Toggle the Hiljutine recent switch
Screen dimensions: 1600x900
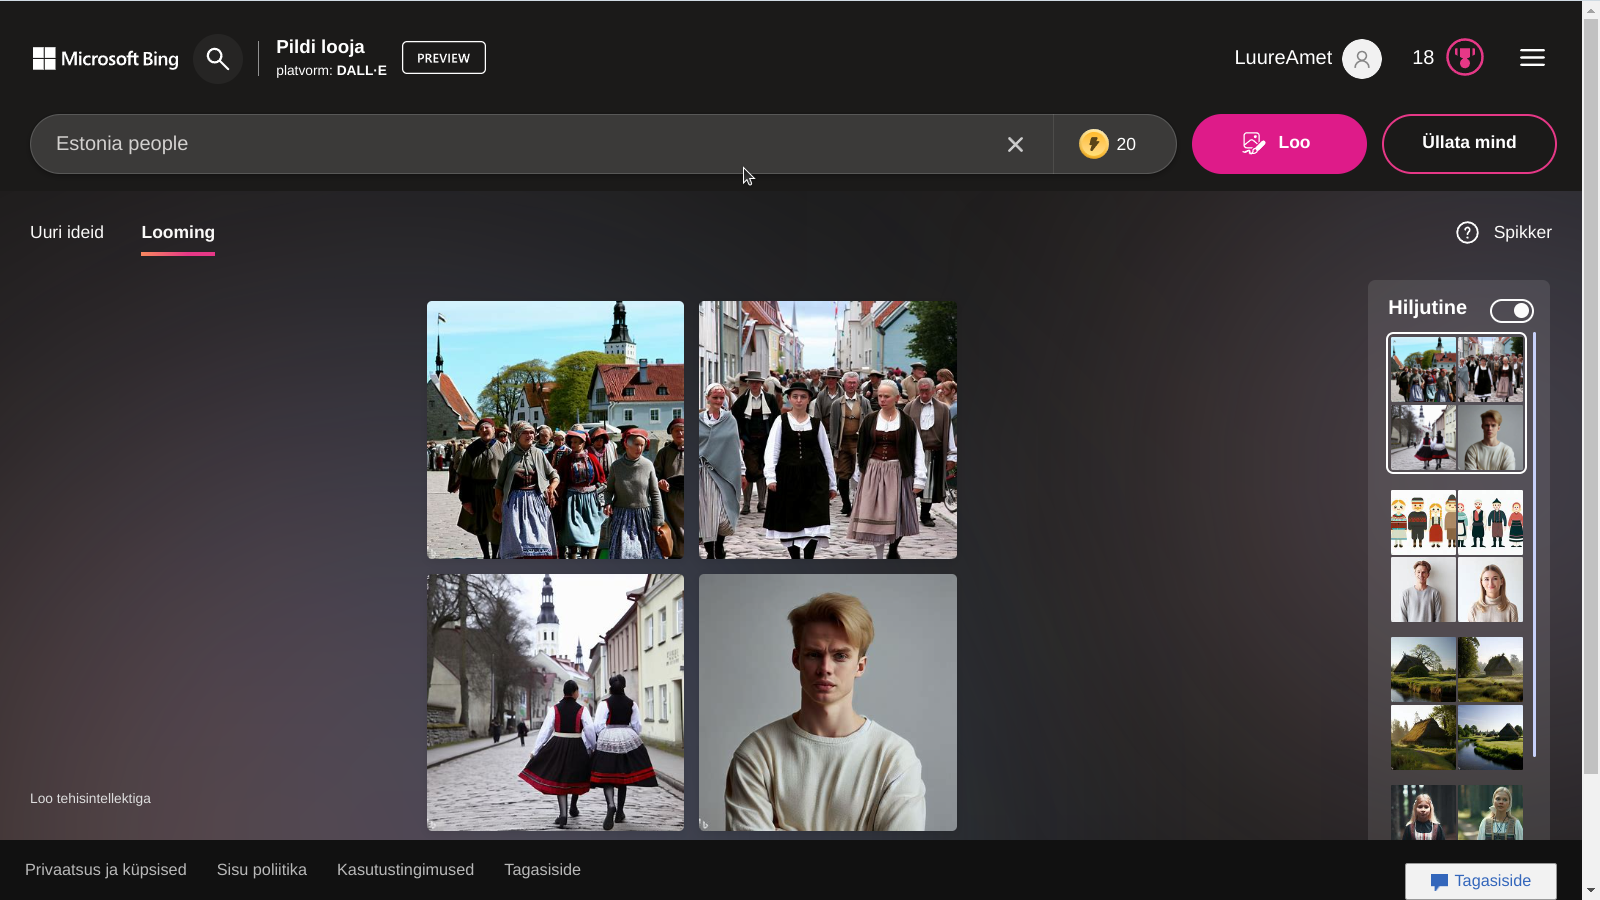point(1511,311)
